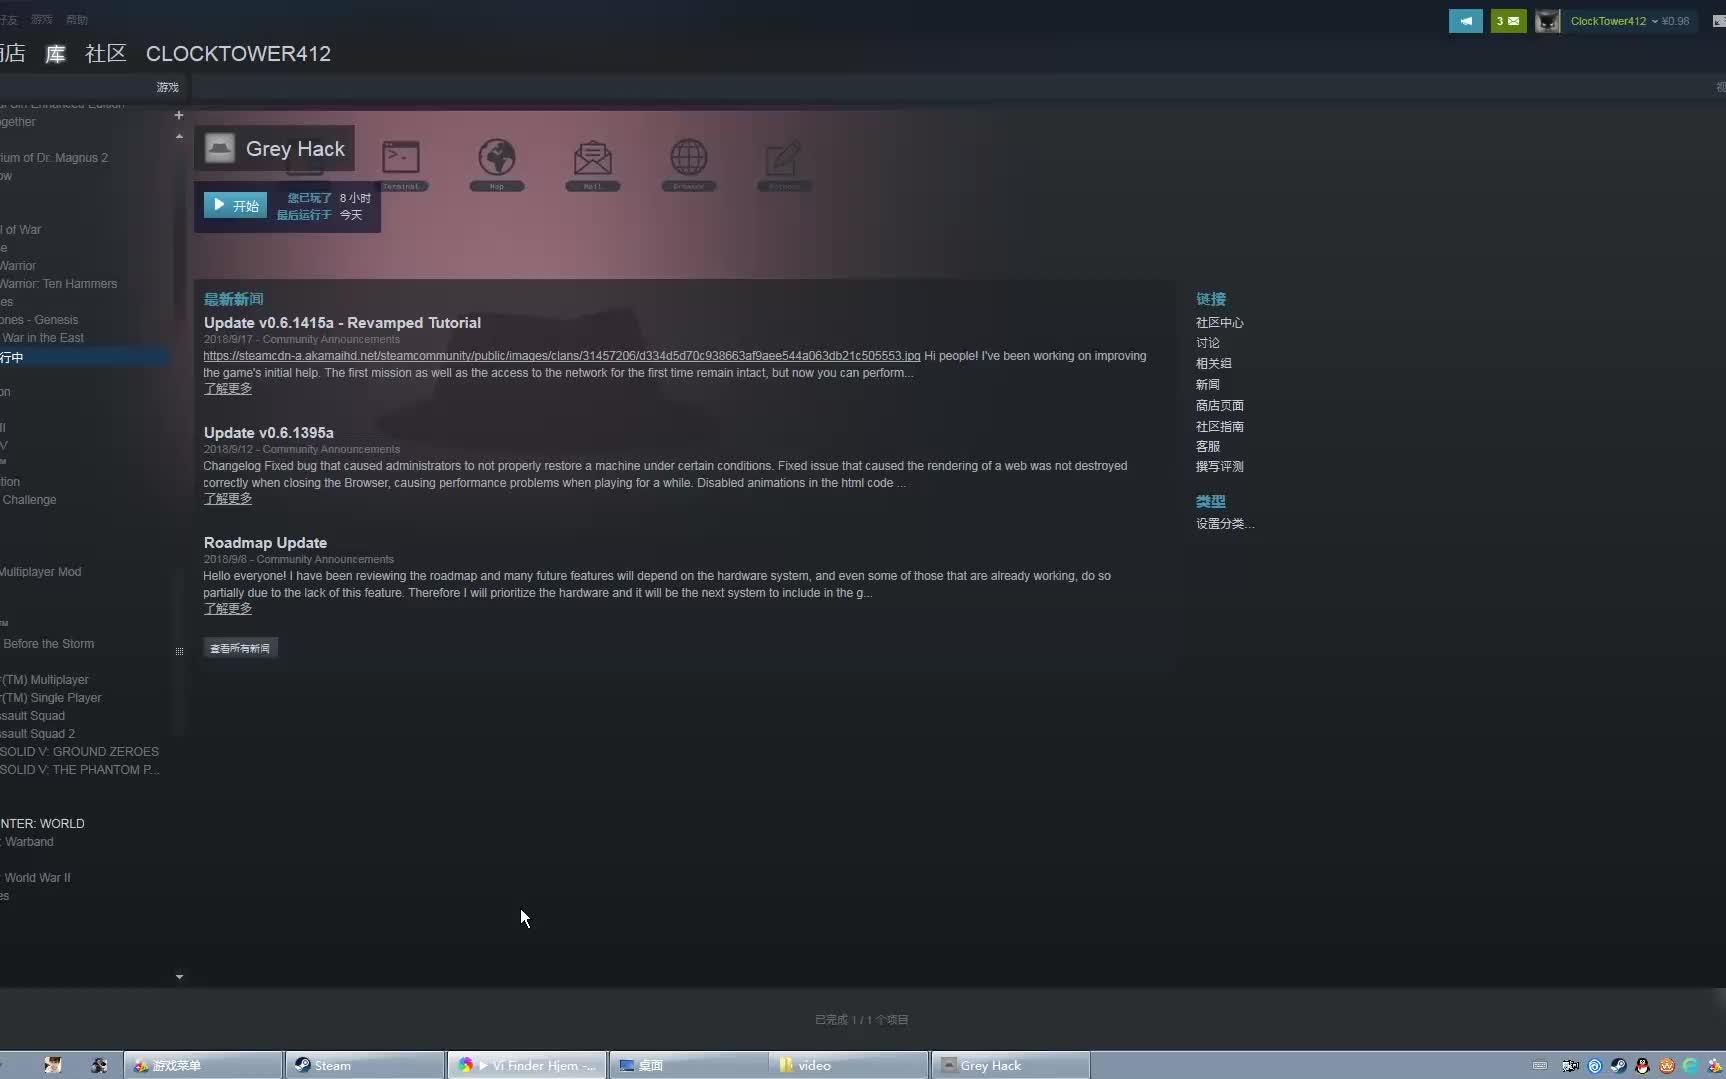Open Update v0.6.1395a news title

pos(269,433)
